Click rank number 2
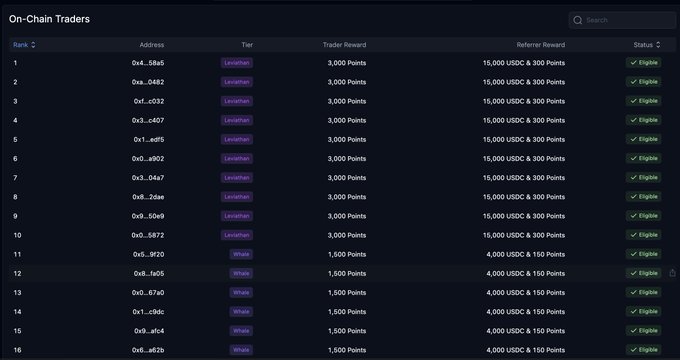680x360 pixels. (x=16, y=82)
